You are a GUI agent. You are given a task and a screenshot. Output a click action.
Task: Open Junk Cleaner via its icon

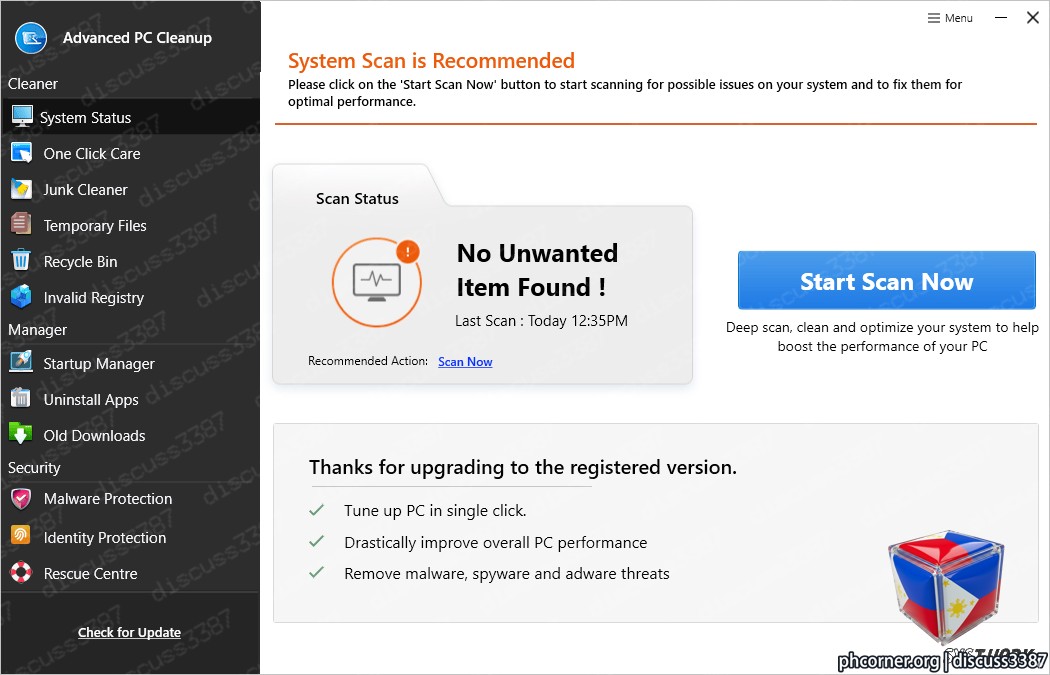[x=21, y=189]
